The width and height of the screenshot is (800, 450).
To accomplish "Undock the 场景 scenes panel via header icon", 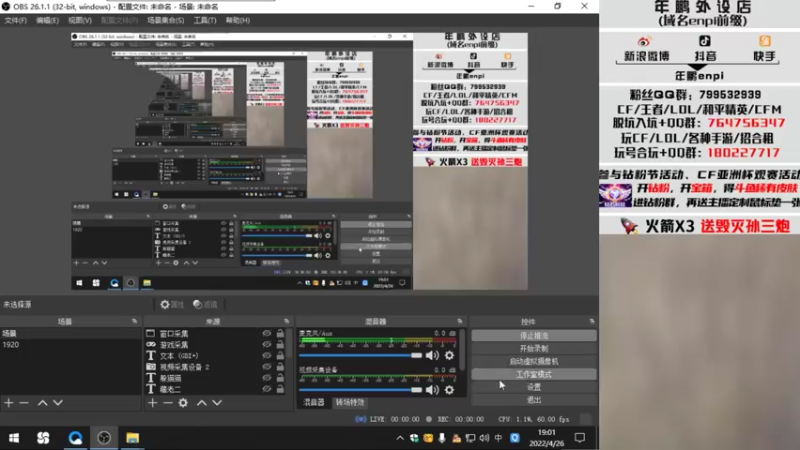I will coord(135,321).
